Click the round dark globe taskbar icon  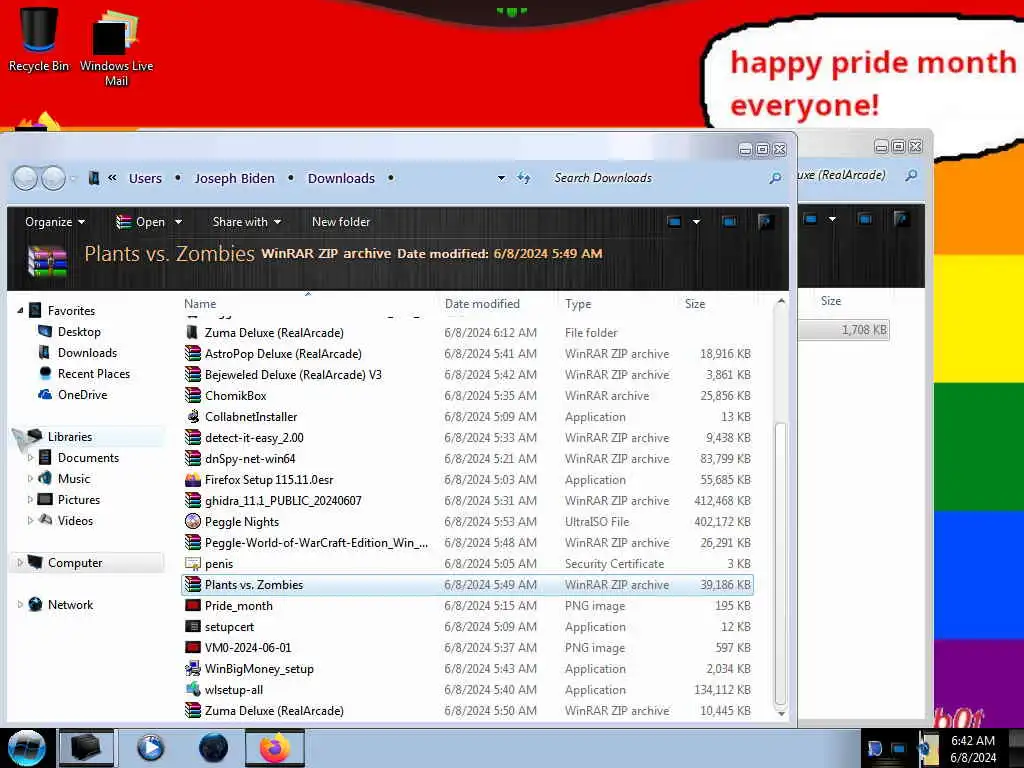point(214,748)
